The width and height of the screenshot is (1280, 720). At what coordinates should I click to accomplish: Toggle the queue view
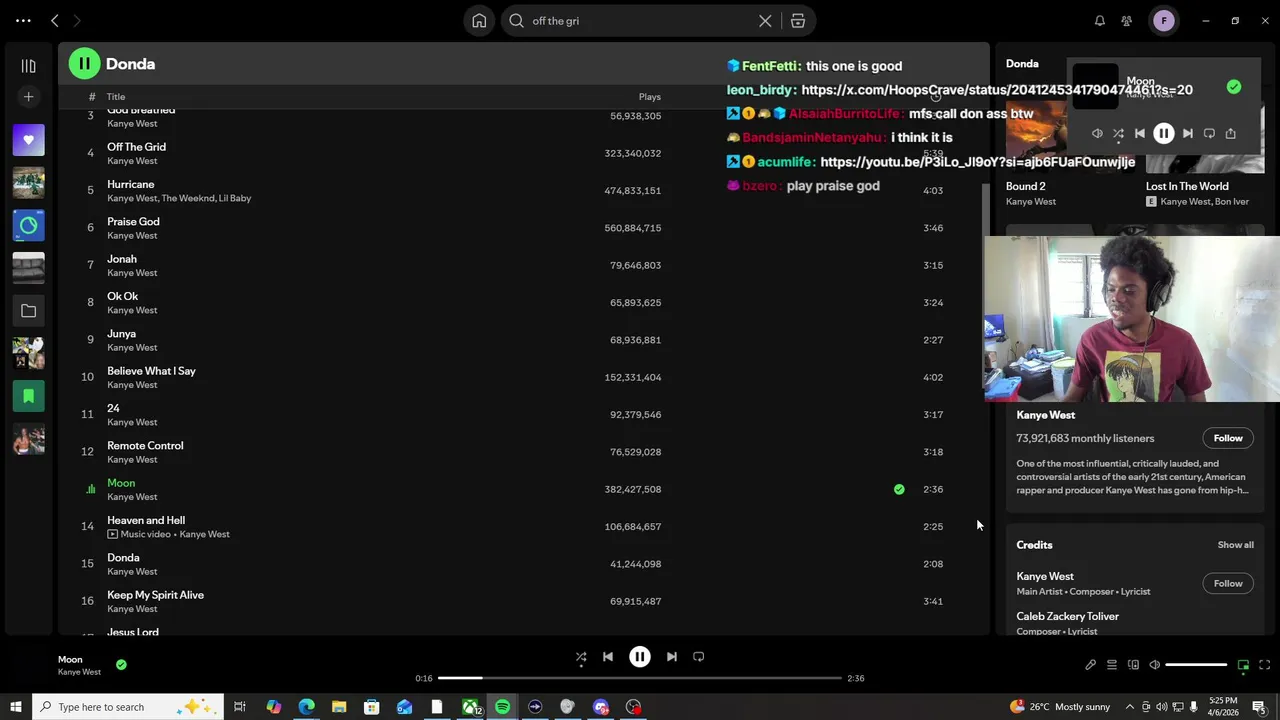click(1112, 665)
